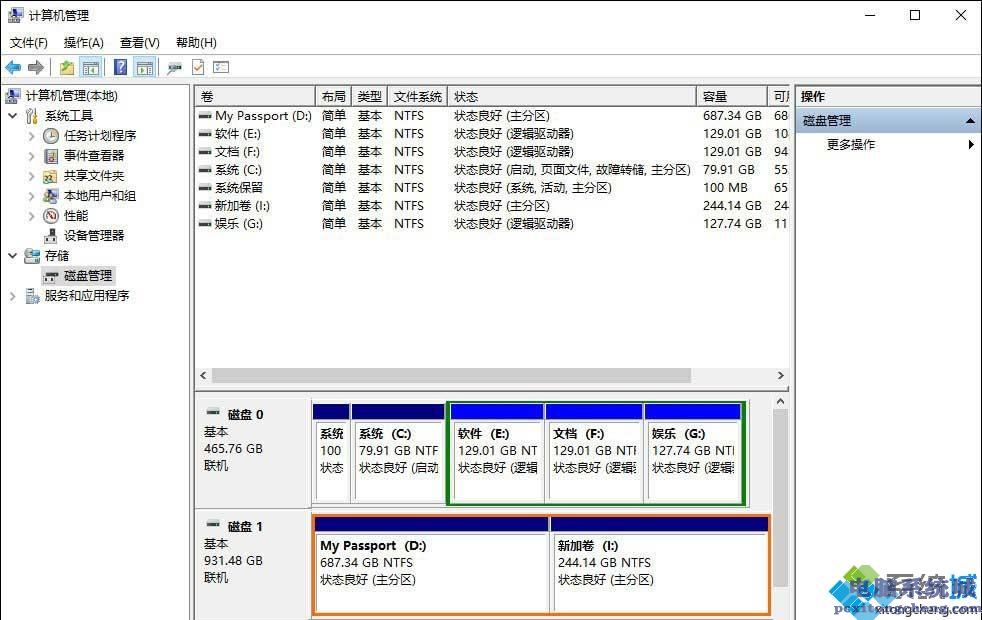
Task: Click 更多操作 in the actions pane
Action: pyautogui.click(x=850, y=145)
